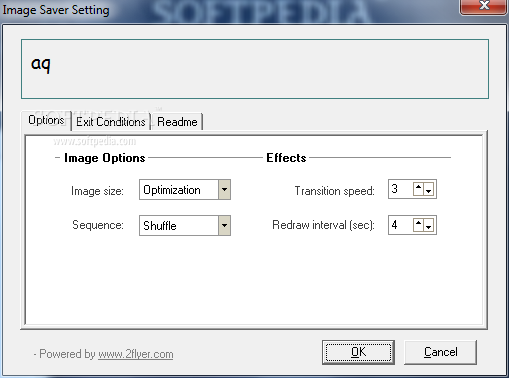Dismiss the dialog with the Cancel button
The width and height of the screenshot is (509, 378).
click(x=440, y=352)
